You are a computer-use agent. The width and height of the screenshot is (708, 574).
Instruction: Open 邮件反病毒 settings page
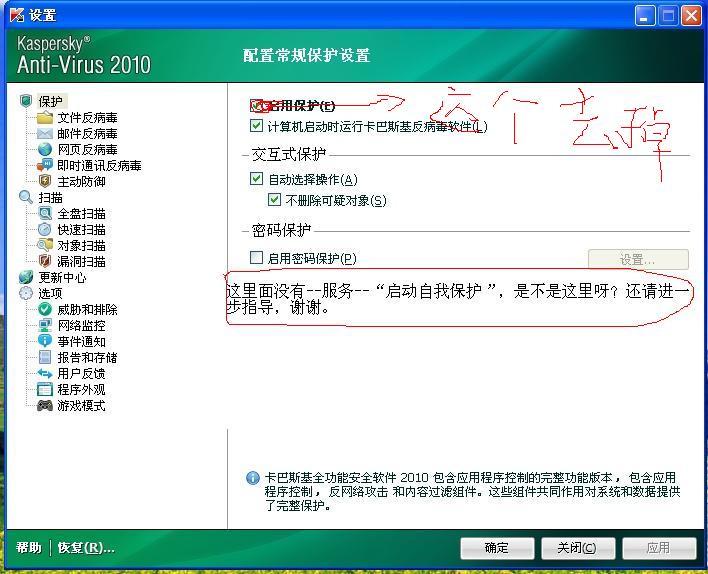click(87, 134)
